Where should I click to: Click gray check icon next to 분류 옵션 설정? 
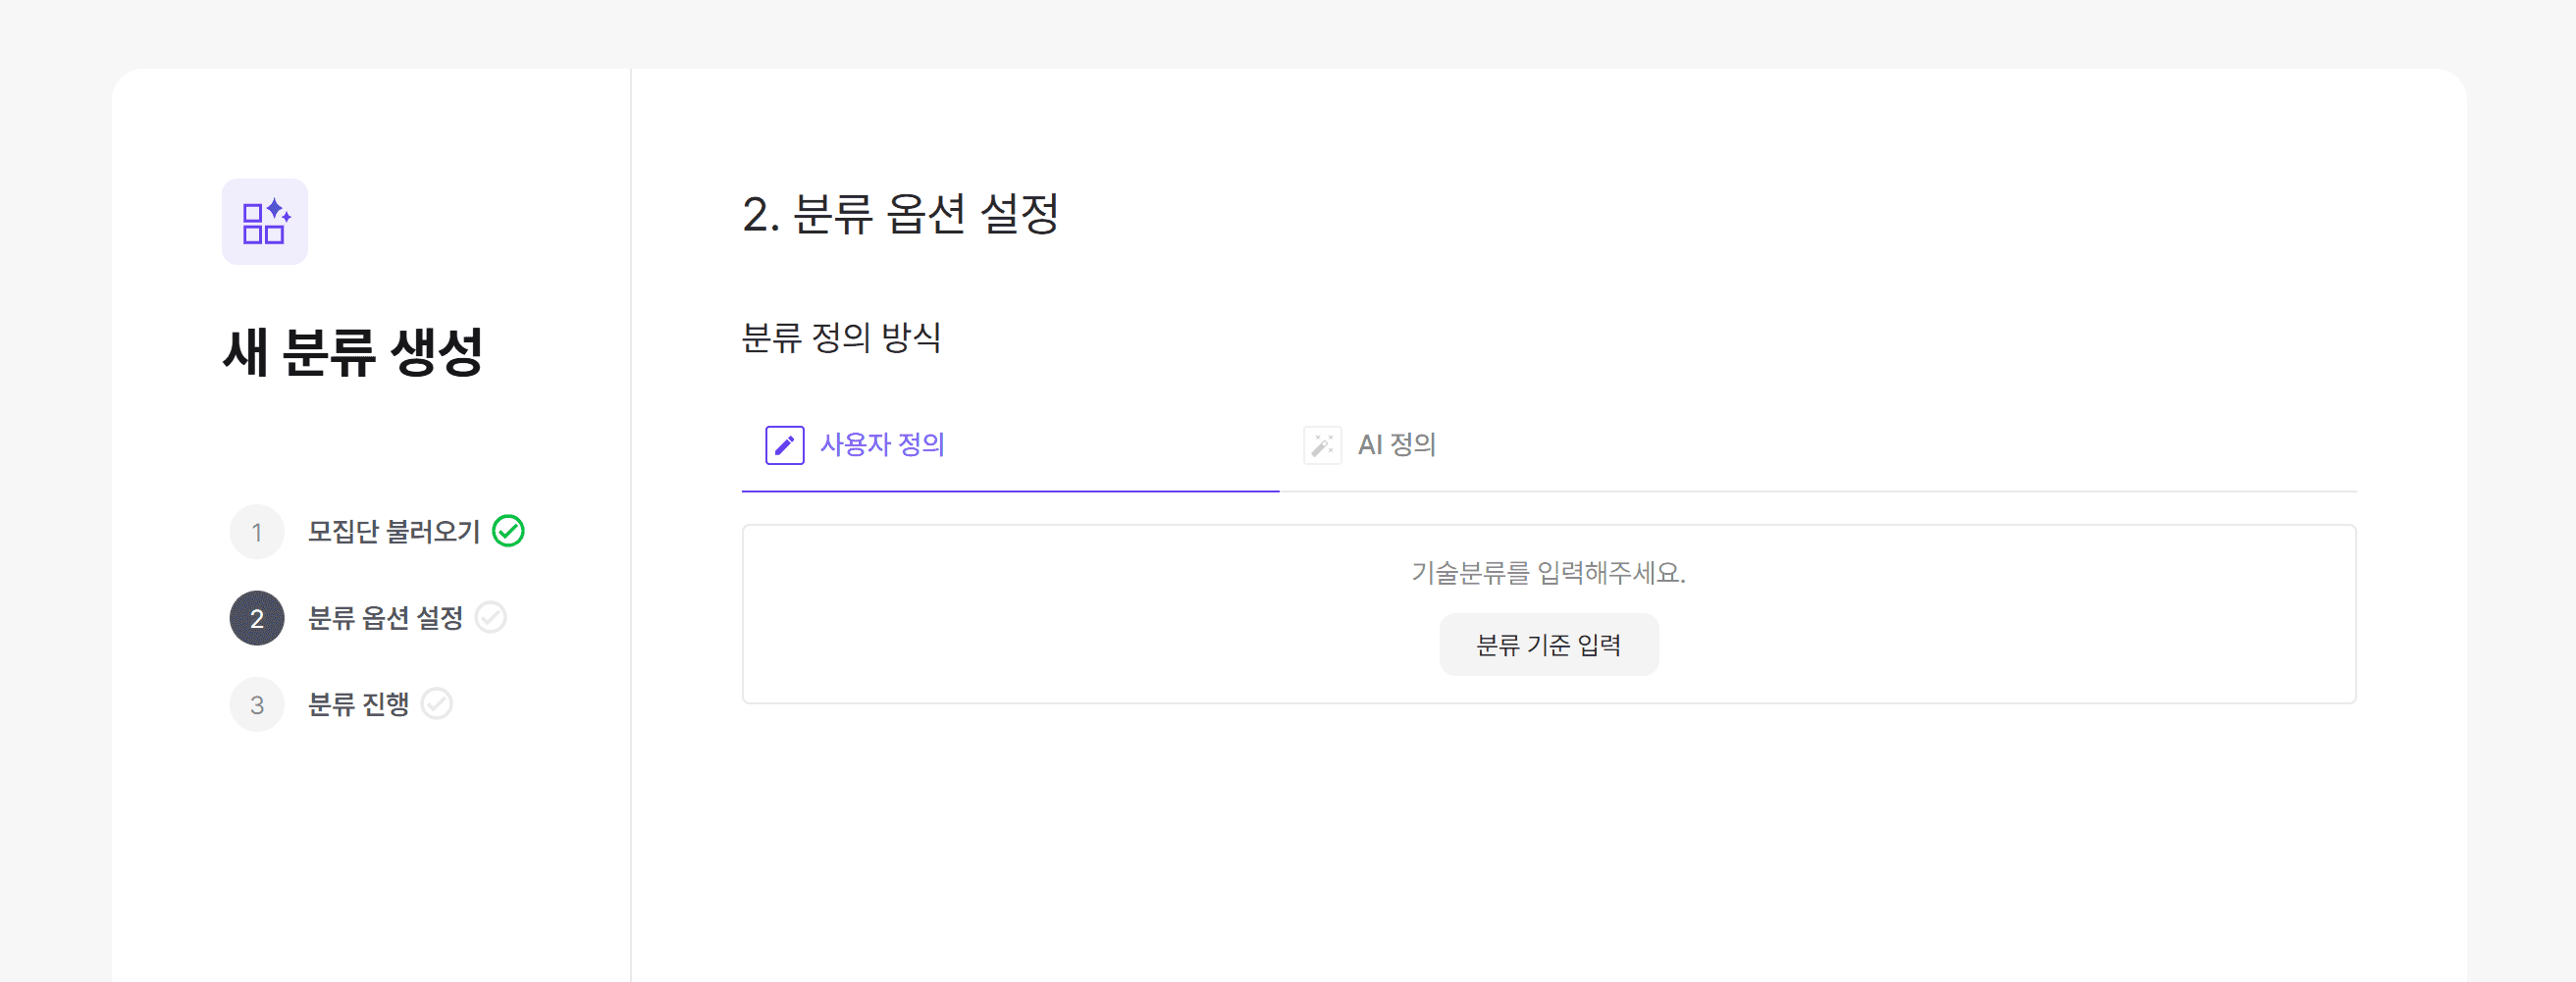(x=491, y=618)
